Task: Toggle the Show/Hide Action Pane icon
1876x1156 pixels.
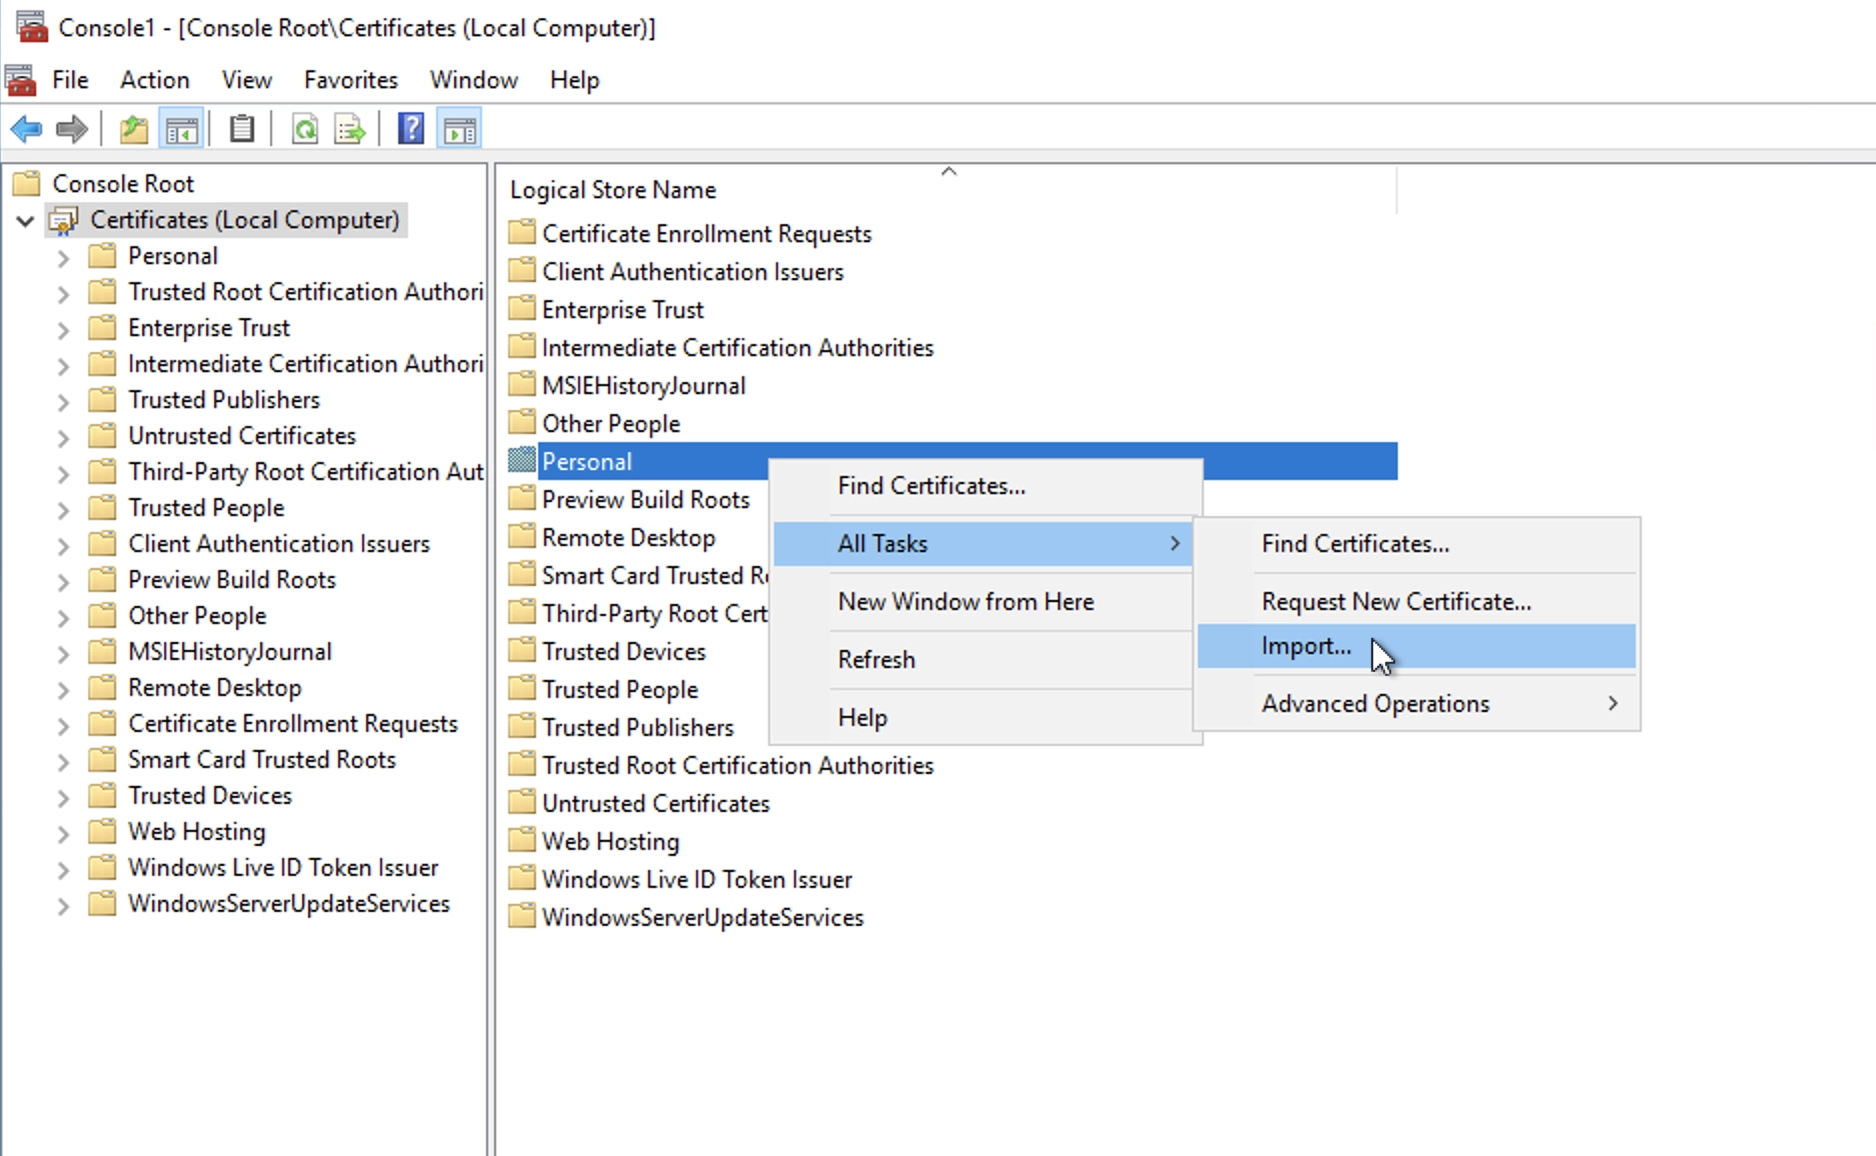Action: (x=460, y=129)
